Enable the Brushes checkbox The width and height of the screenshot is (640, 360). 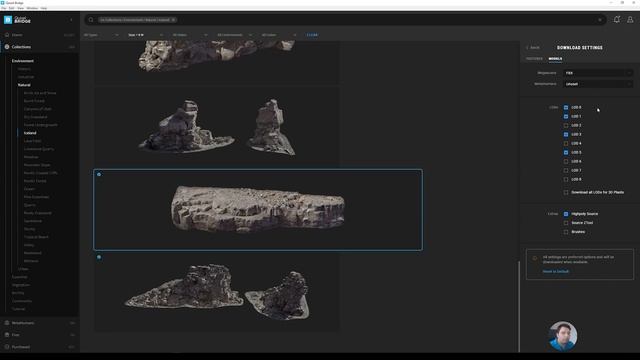click(x=566, y=232)
